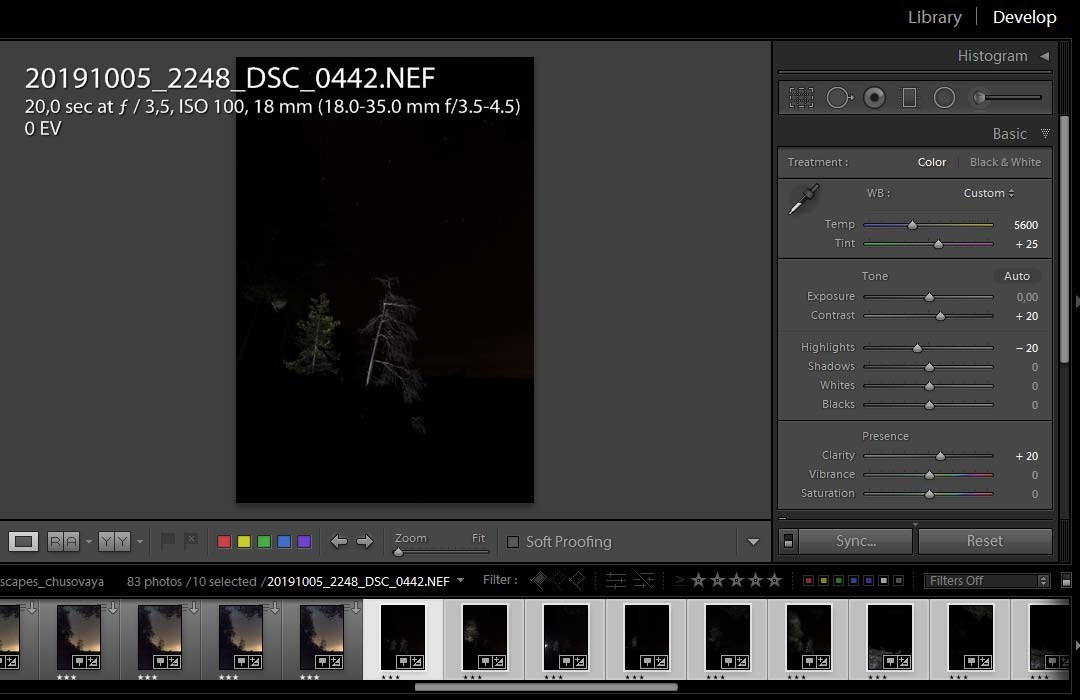The image size is (1080, 700).
Task: Activate the Red Eye Correction tool
Action: pyautogui.click(x=874, y=98)
